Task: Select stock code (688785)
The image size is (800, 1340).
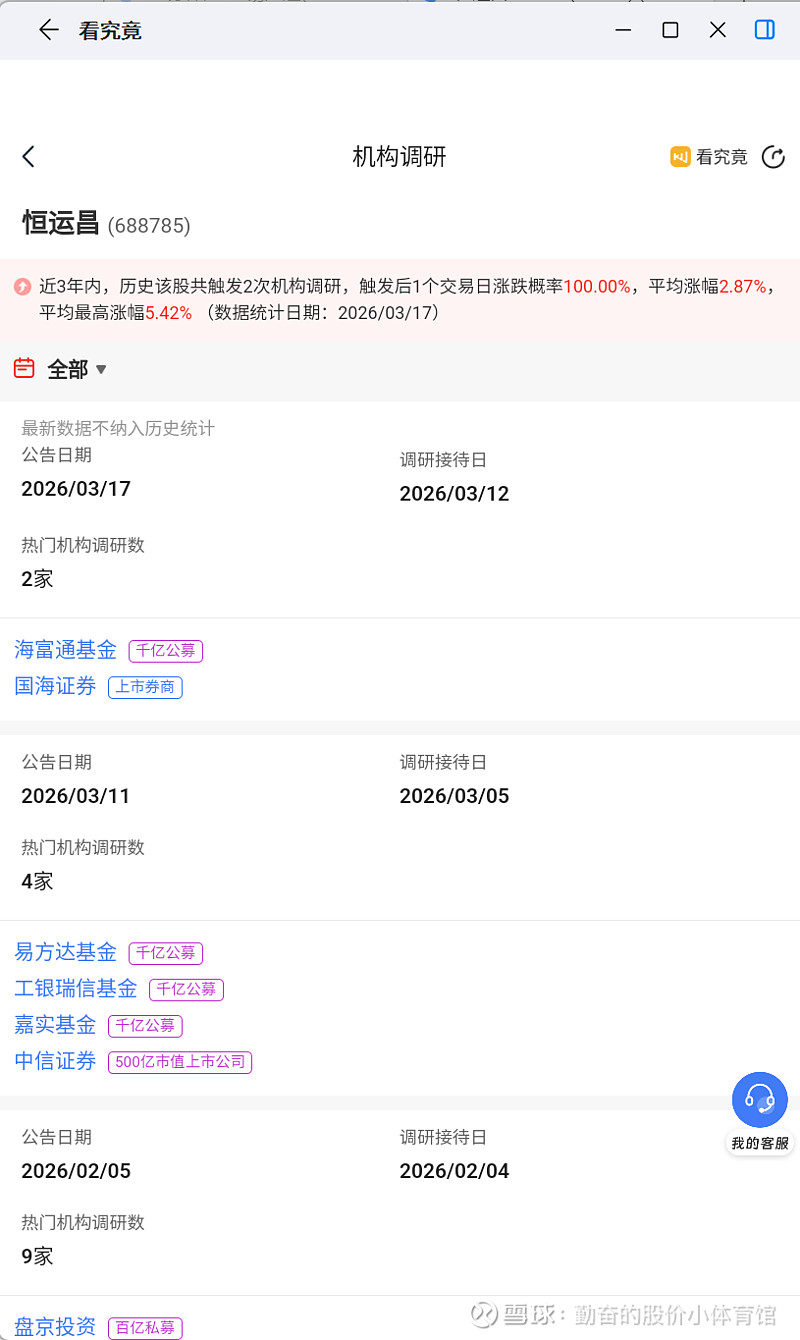Action: tap(149, 225)
